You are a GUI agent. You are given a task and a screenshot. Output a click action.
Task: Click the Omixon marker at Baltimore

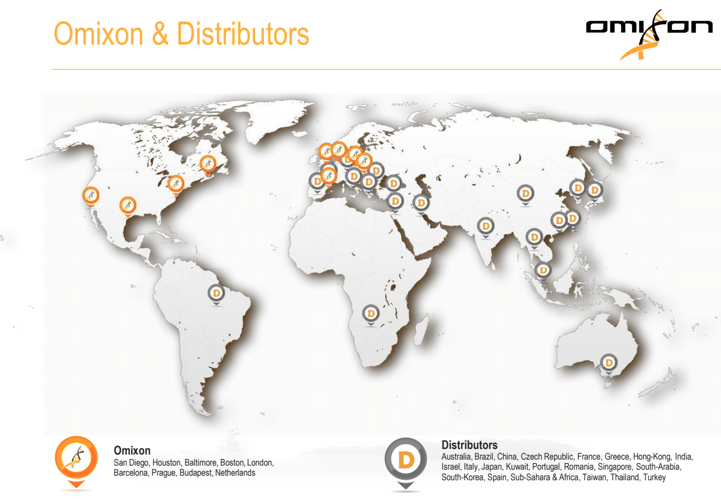pyautogui.click(x=175, y=184)
